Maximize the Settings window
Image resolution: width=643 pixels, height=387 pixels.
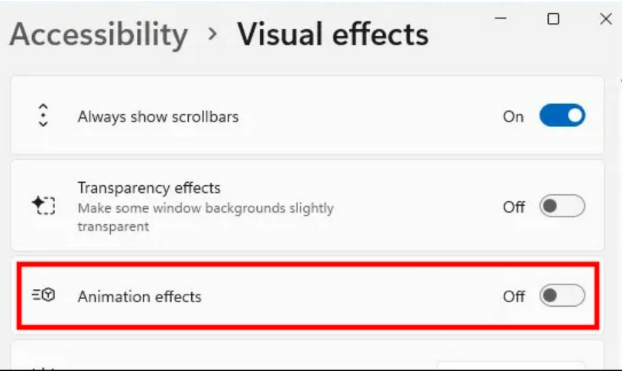(553, 19)
